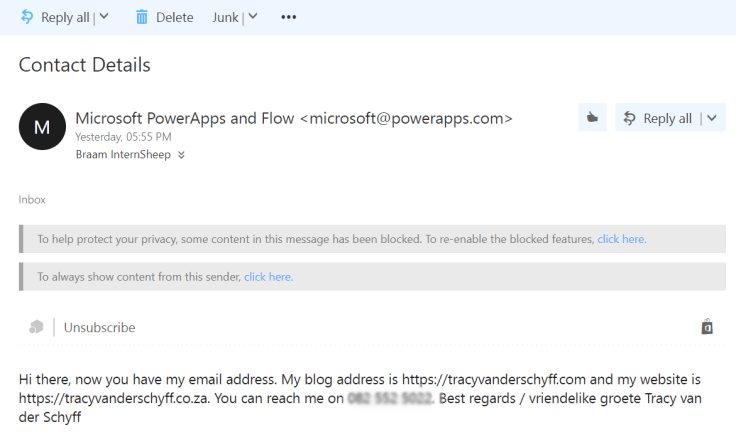This screenshot has width=736, height=432.
Task: Click the Braam InternSheep recipient name
Action: (x=123, y=155)
